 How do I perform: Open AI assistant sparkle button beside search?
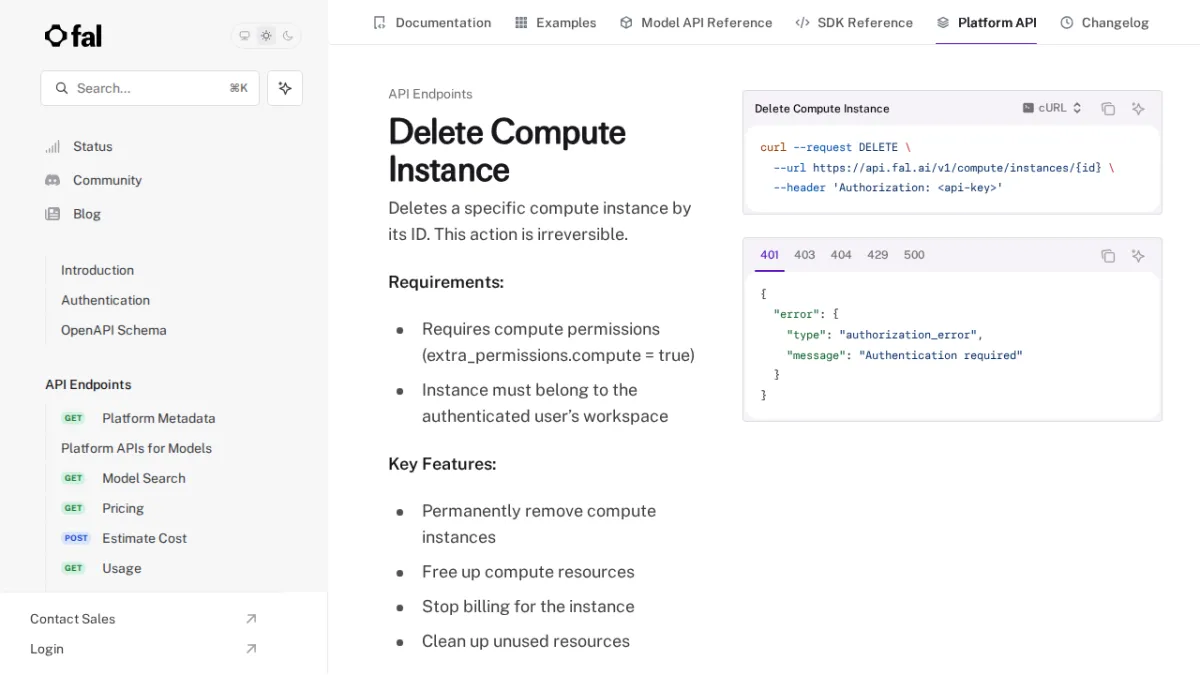(285, 88)
